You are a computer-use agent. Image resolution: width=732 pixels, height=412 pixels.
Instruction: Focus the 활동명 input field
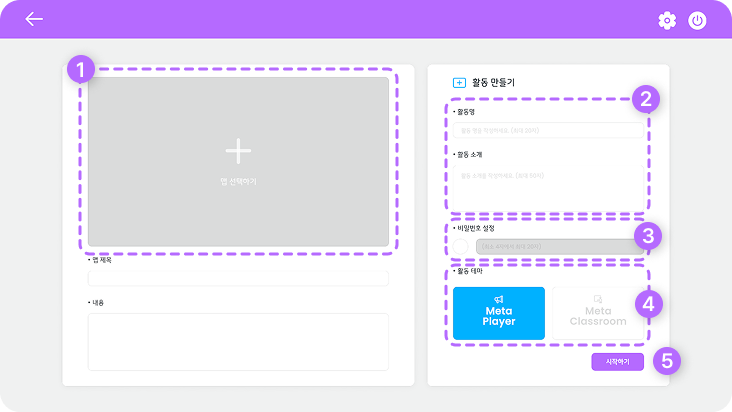pyautogui.click(x=546, y=130)
